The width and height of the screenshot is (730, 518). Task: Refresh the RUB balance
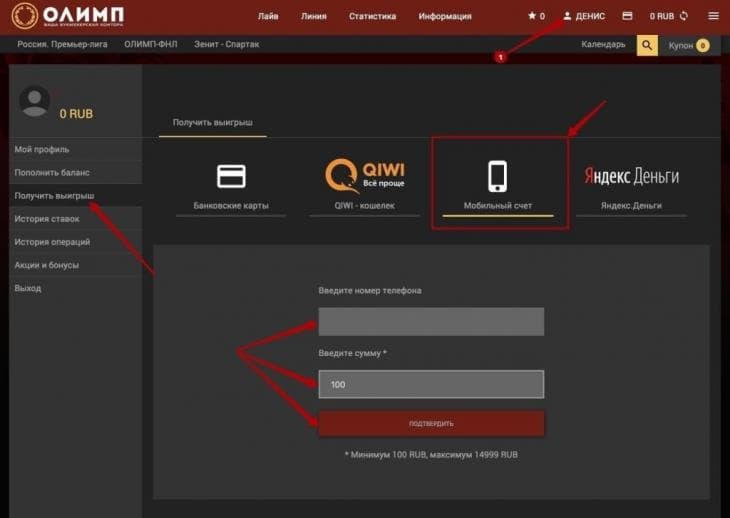tap(684, 16)
